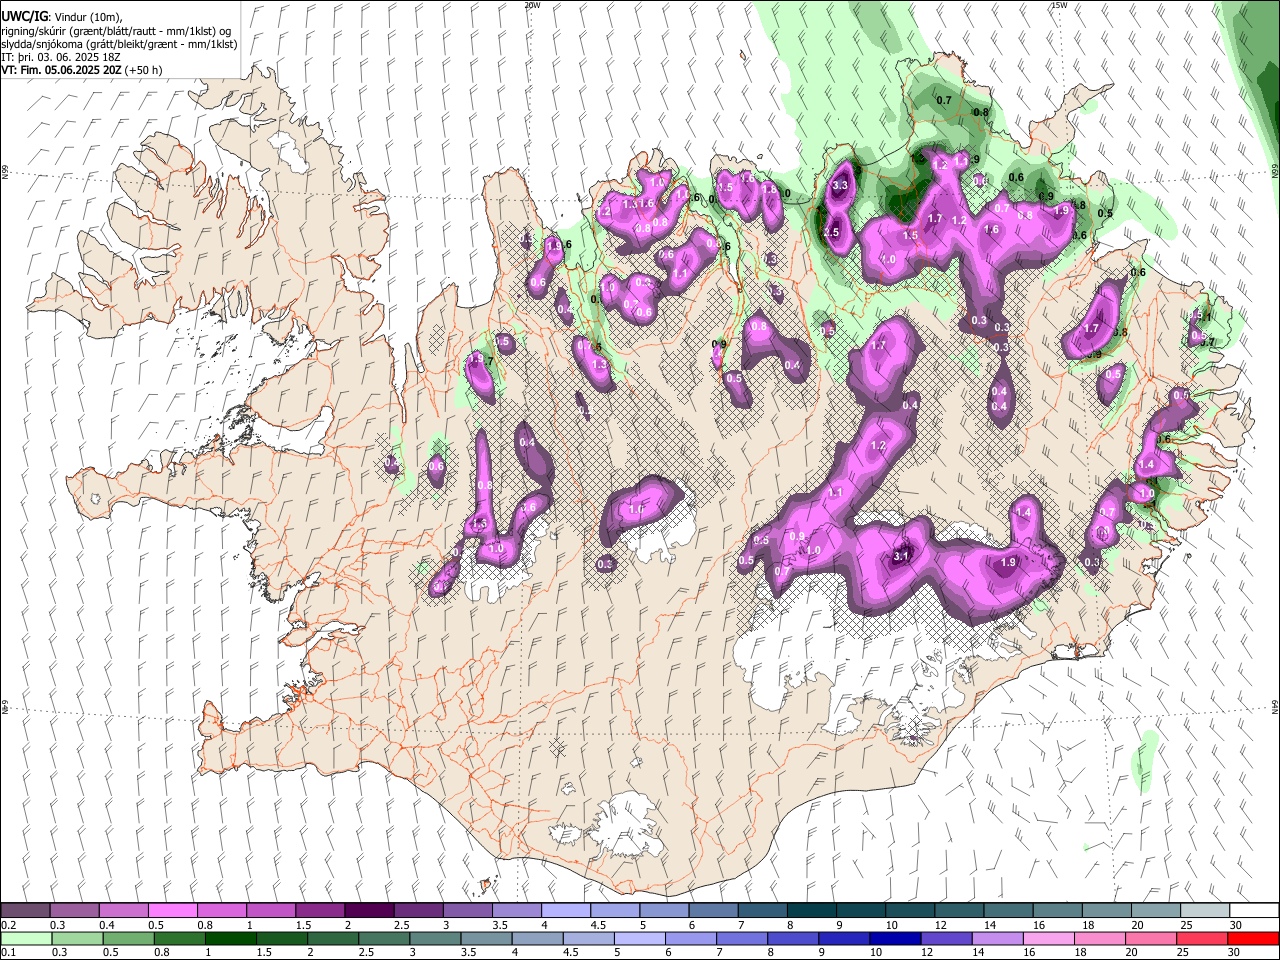The image size is (1280, 960).
Task: Click the 0.1 label in bottom legend row
Action: click(x=8, y=952)
